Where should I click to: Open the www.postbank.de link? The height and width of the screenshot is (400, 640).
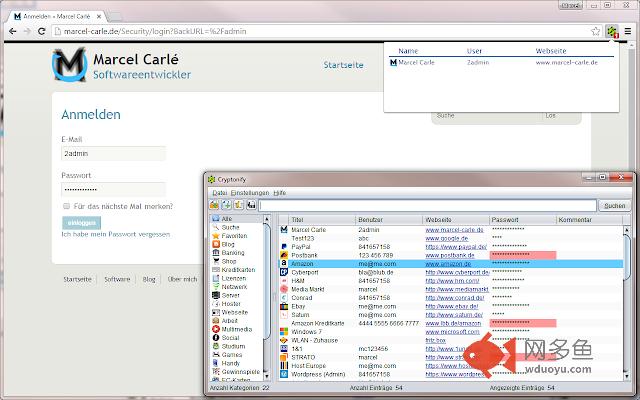pyautogui.click(x=450, y=255)
